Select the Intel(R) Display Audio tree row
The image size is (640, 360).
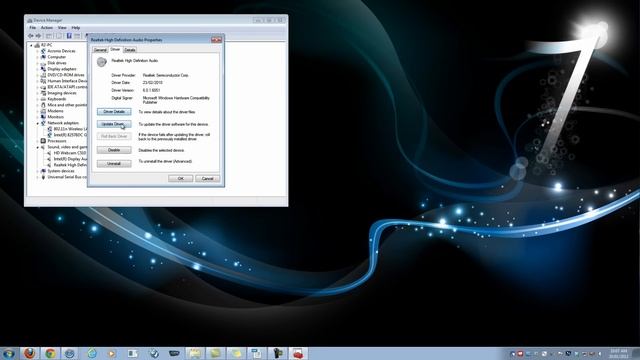67,159
